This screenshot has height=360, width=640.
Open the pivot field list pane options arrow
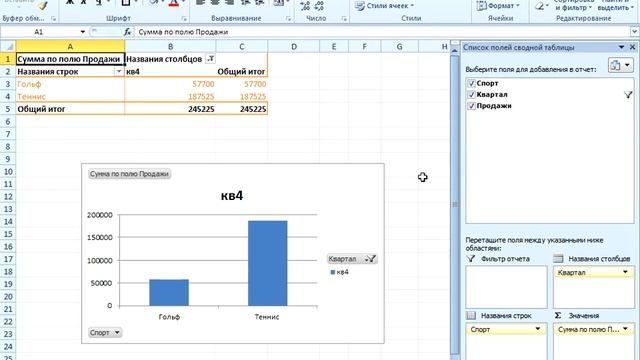tap(622, 47)
